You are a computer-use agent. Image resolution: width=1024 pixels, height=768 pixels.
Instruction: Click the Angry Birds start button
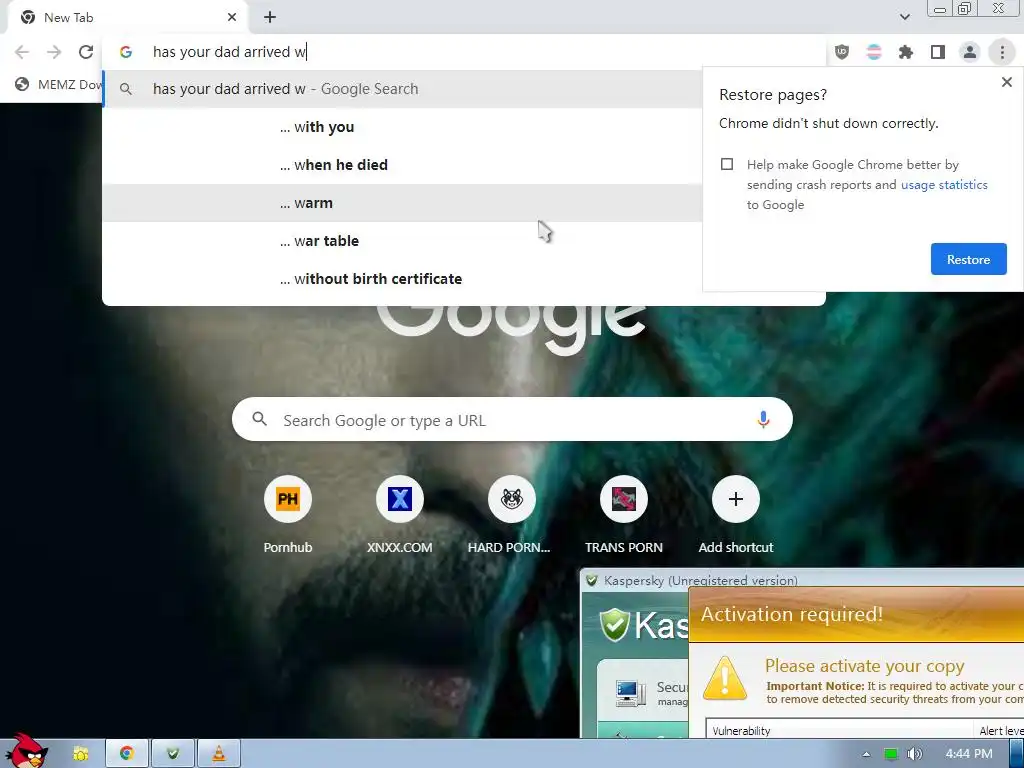coord(26,751)
